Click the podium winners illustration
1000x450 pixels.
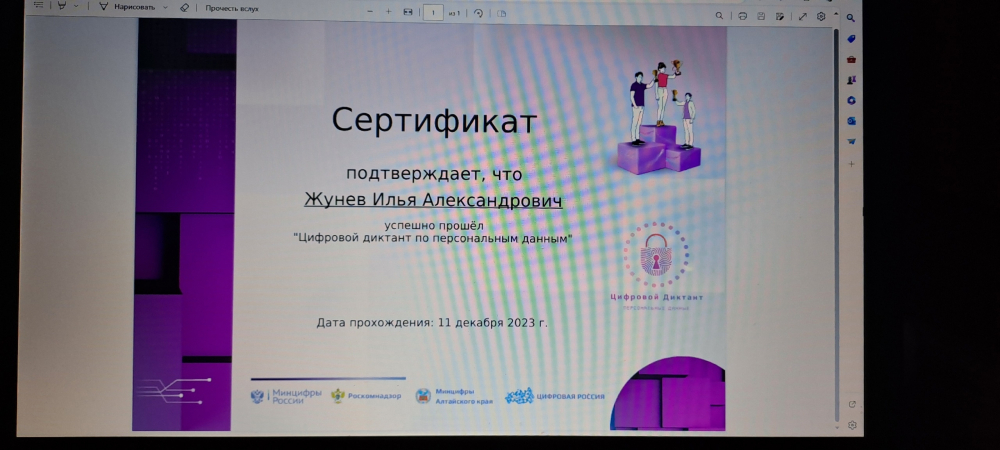click(659, 117)
